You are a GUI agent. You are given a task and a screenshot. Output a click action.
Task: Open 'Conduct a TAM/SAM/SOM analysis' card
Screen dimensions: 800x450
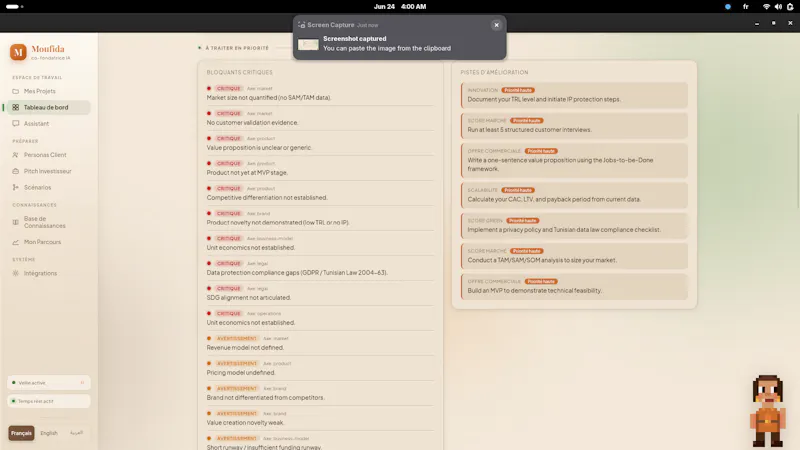click(x=574, y=256)
